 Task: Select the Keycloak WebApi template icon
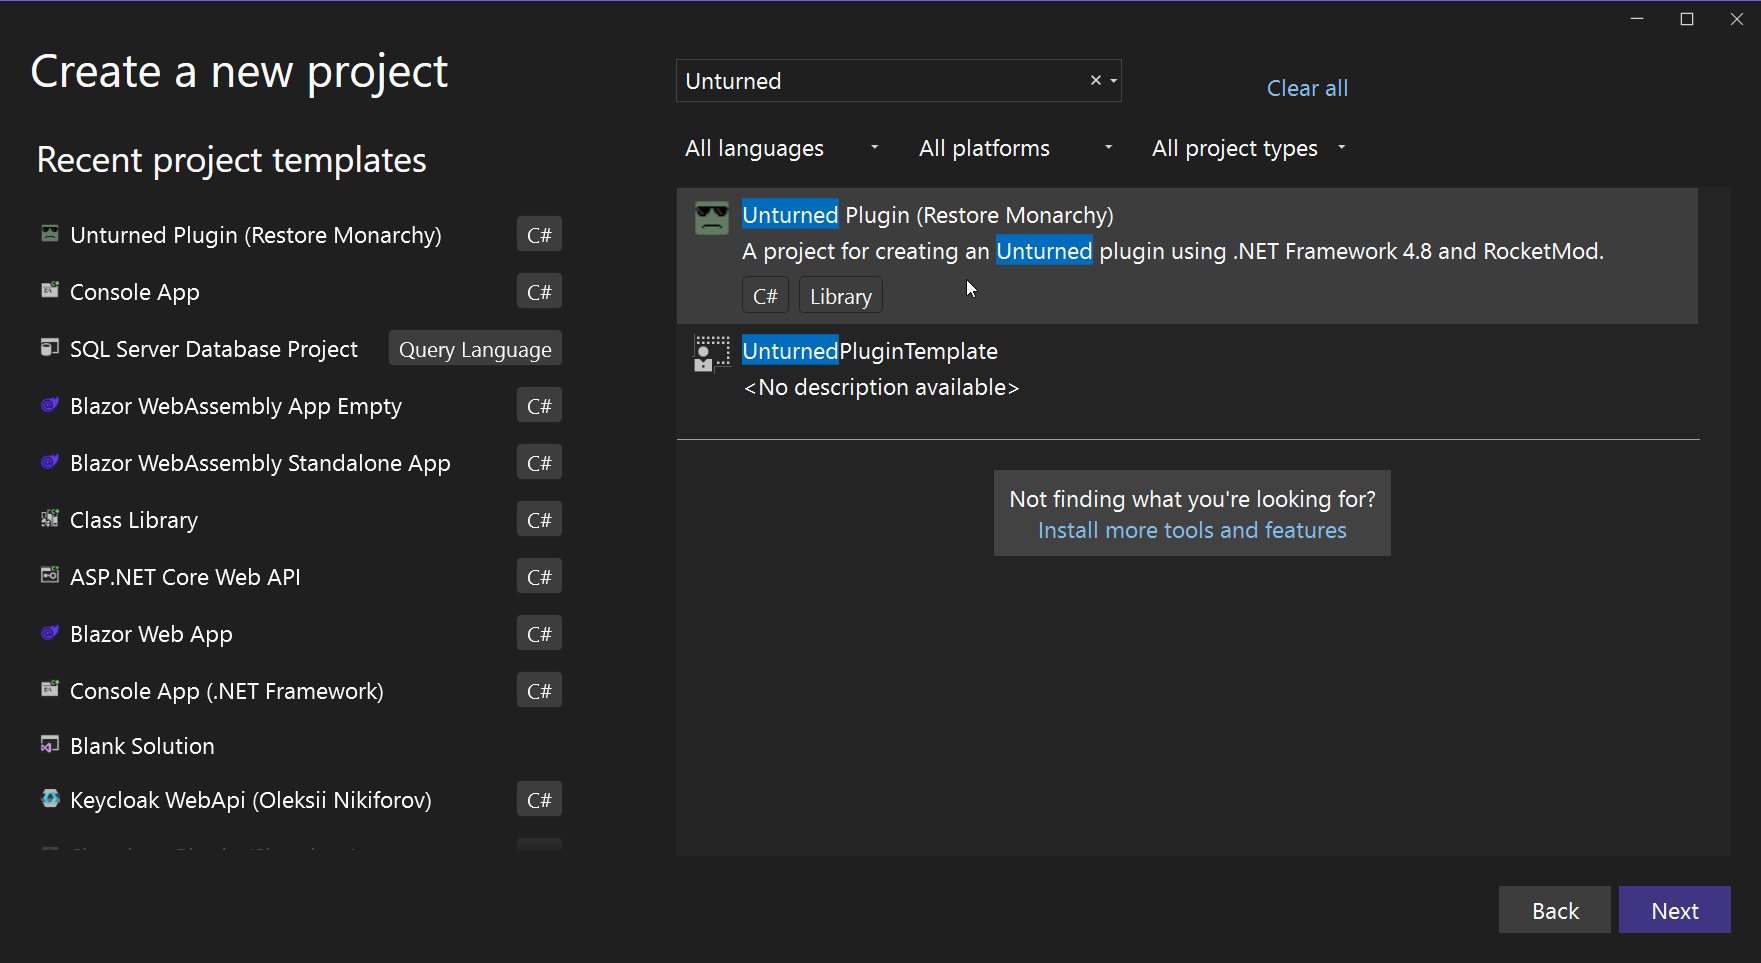tap(50, 798)
